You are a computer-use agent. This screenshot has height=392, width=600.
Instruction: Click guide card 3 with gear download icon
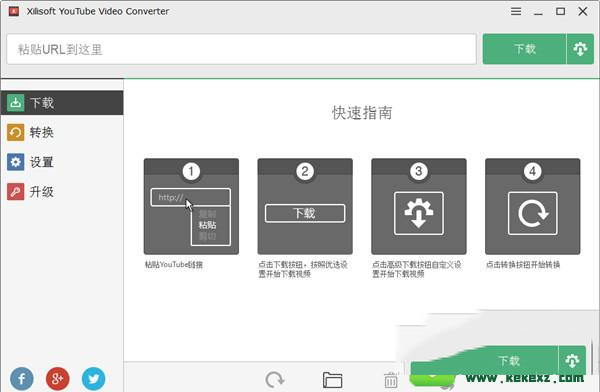tap(419, 206)
